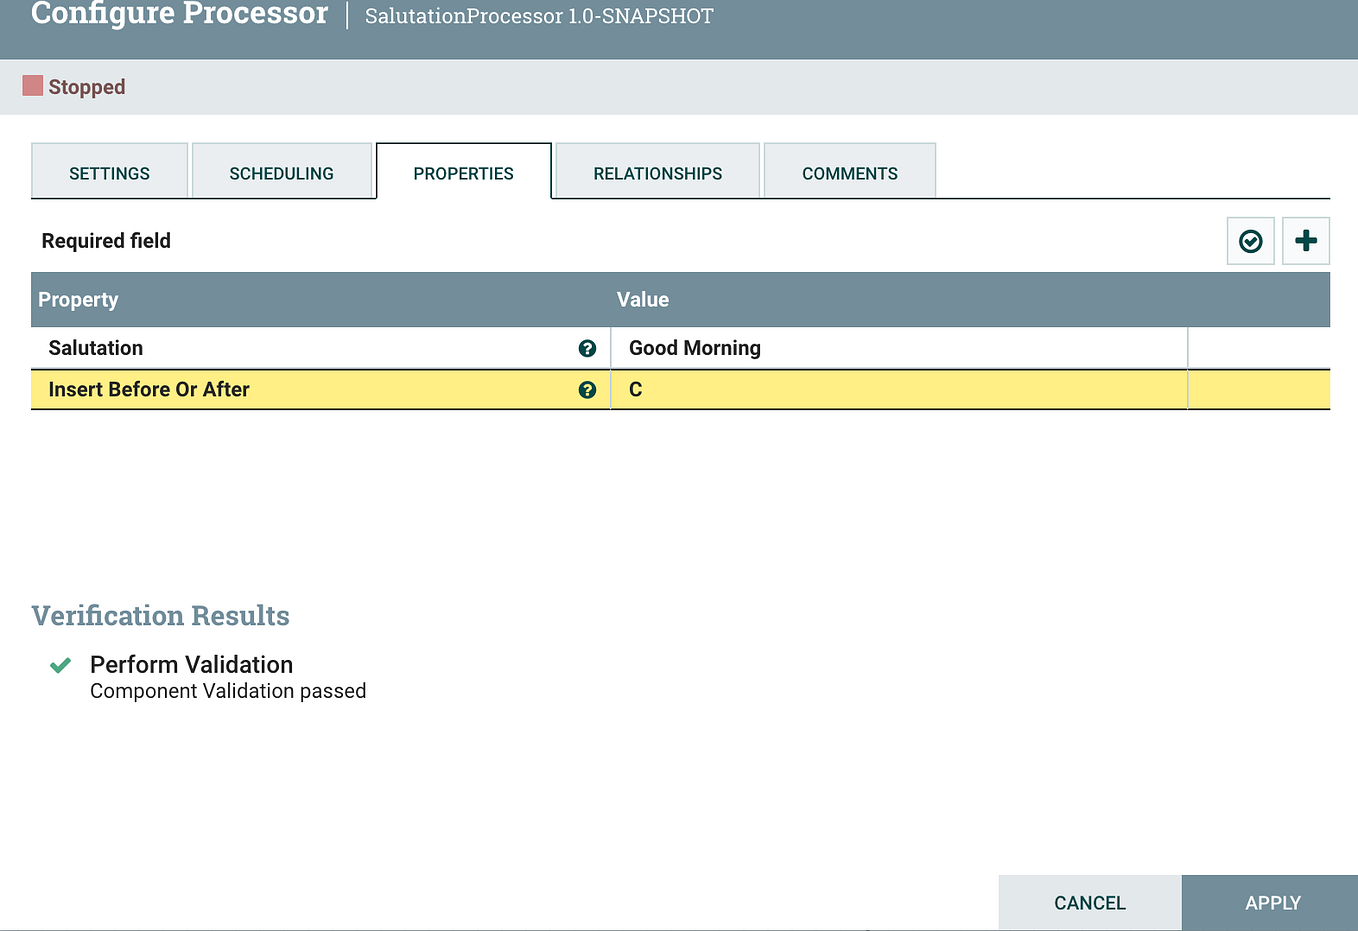Click the red Stopped status square
The image size is (1358, 931).
31,86
